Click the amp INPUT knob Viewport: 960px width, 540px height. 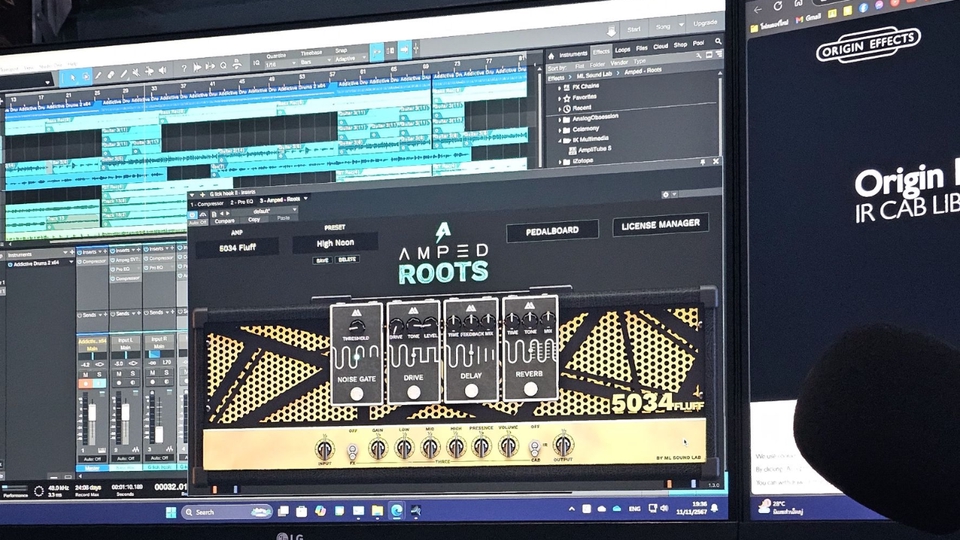pos(324,450)
